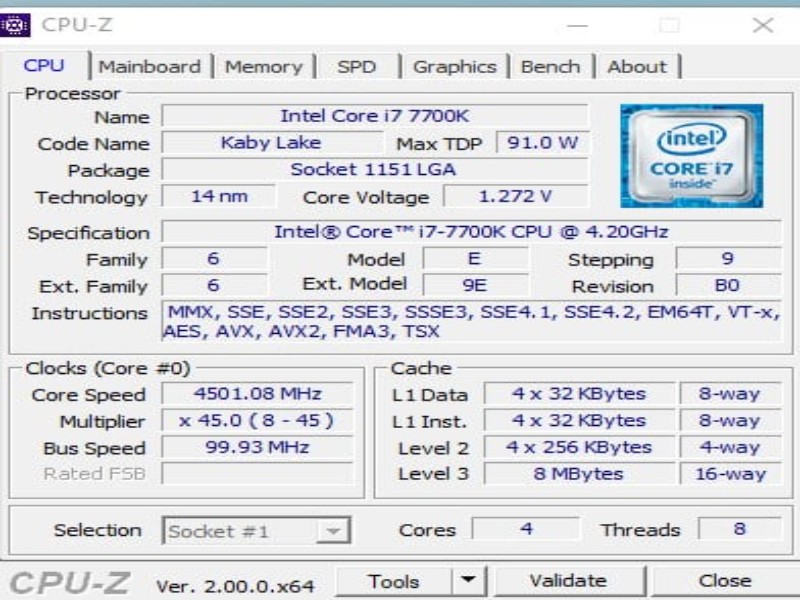Go to the Bench tab
This screenshot has height=600, width=800.
(551, 67)
